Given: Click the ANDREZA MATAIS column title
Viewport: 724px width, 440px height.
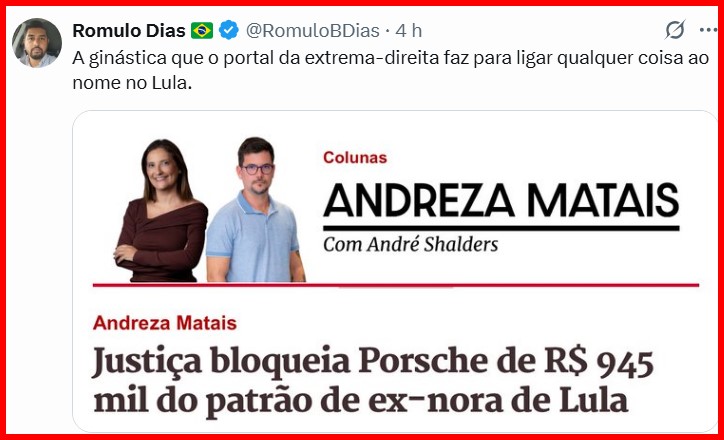Looking at the screenshot, I should pyautogui.click(x=501, y=199).
